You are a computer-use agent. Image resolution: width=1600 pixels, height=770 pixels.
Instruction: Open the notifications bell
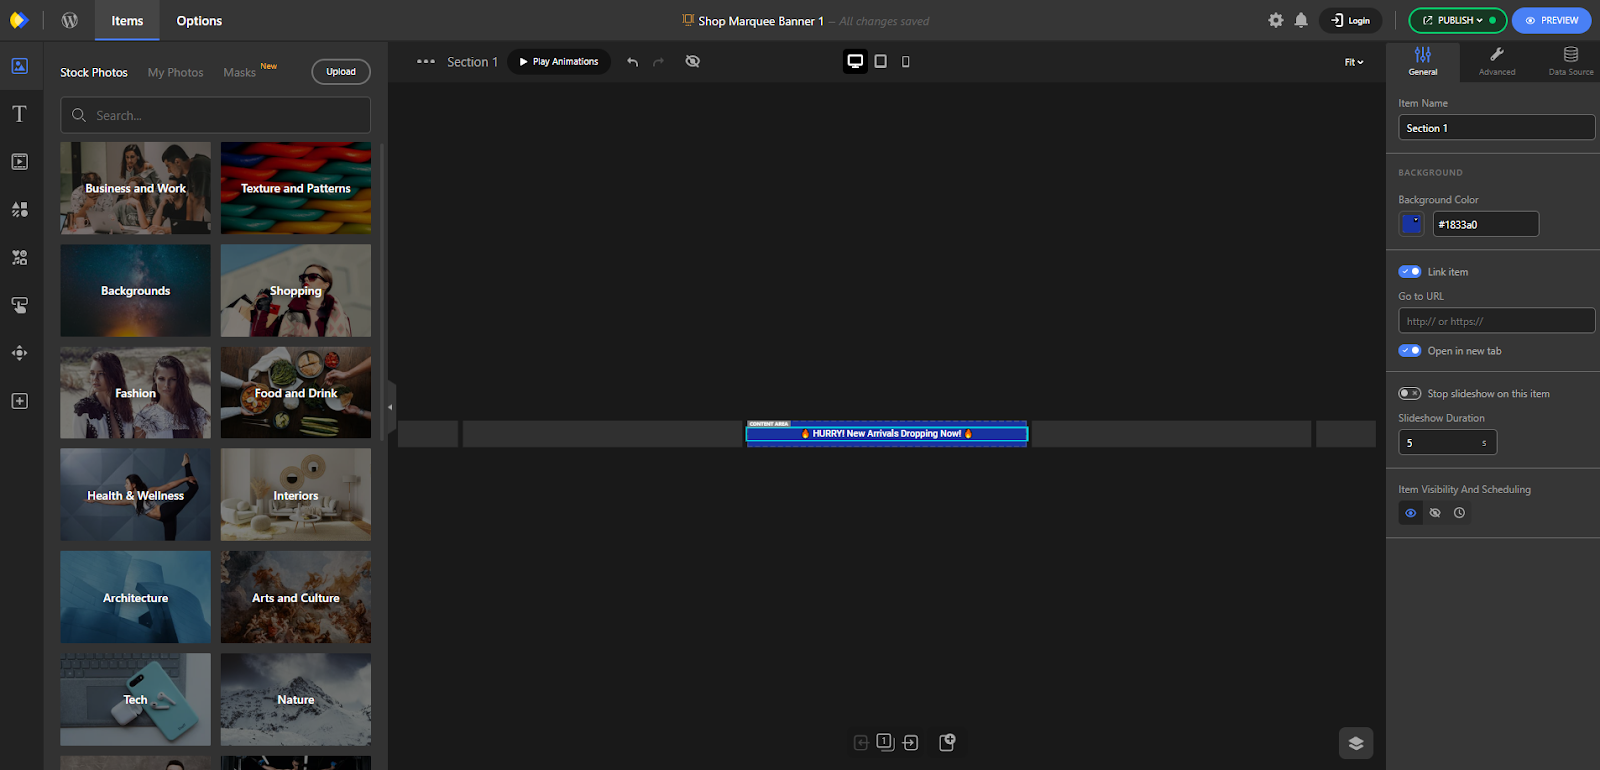[1301, 20]
